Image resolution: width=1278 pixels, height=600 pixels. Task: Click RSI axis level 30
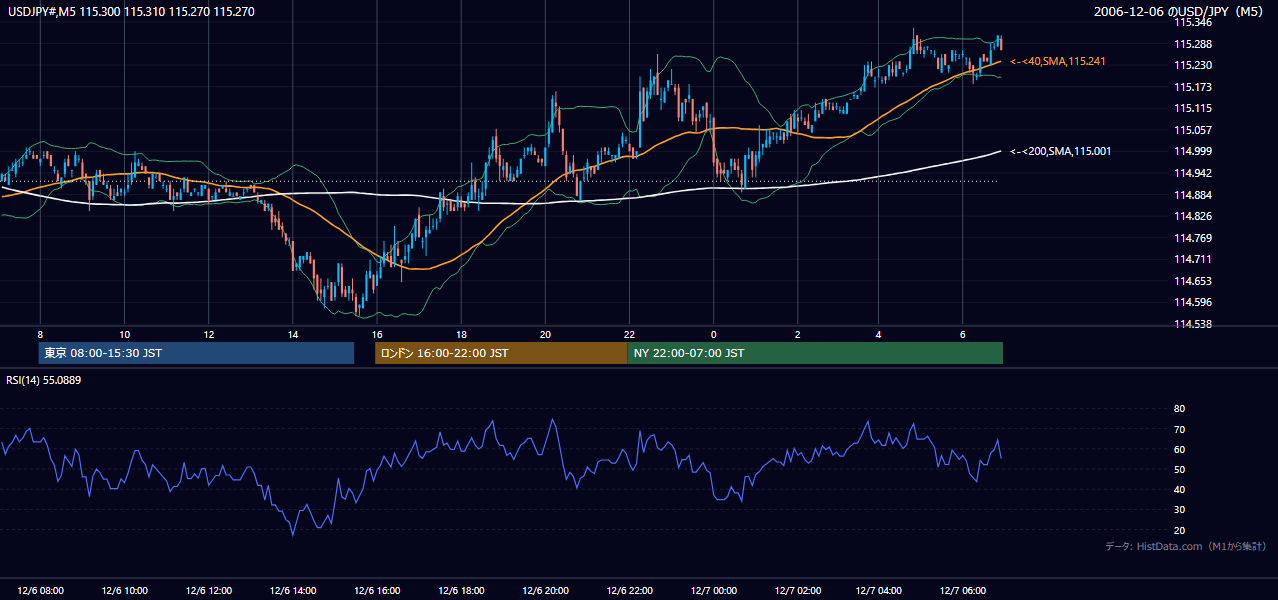tap(1179, 510)
